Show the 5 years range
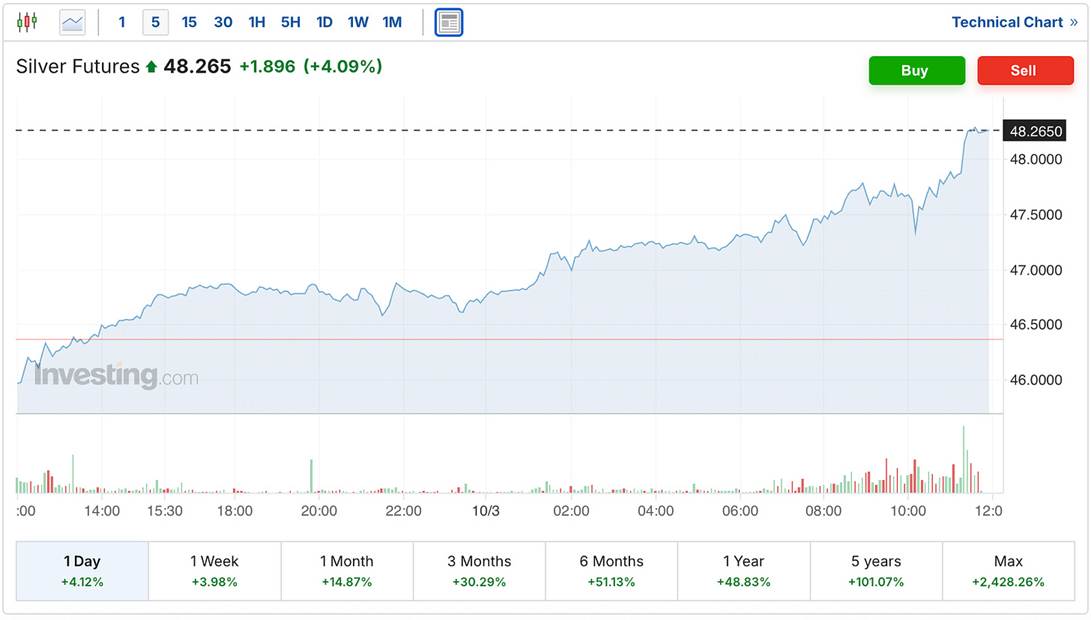This screenshot has width=1091, height=620. coord(876,570)
